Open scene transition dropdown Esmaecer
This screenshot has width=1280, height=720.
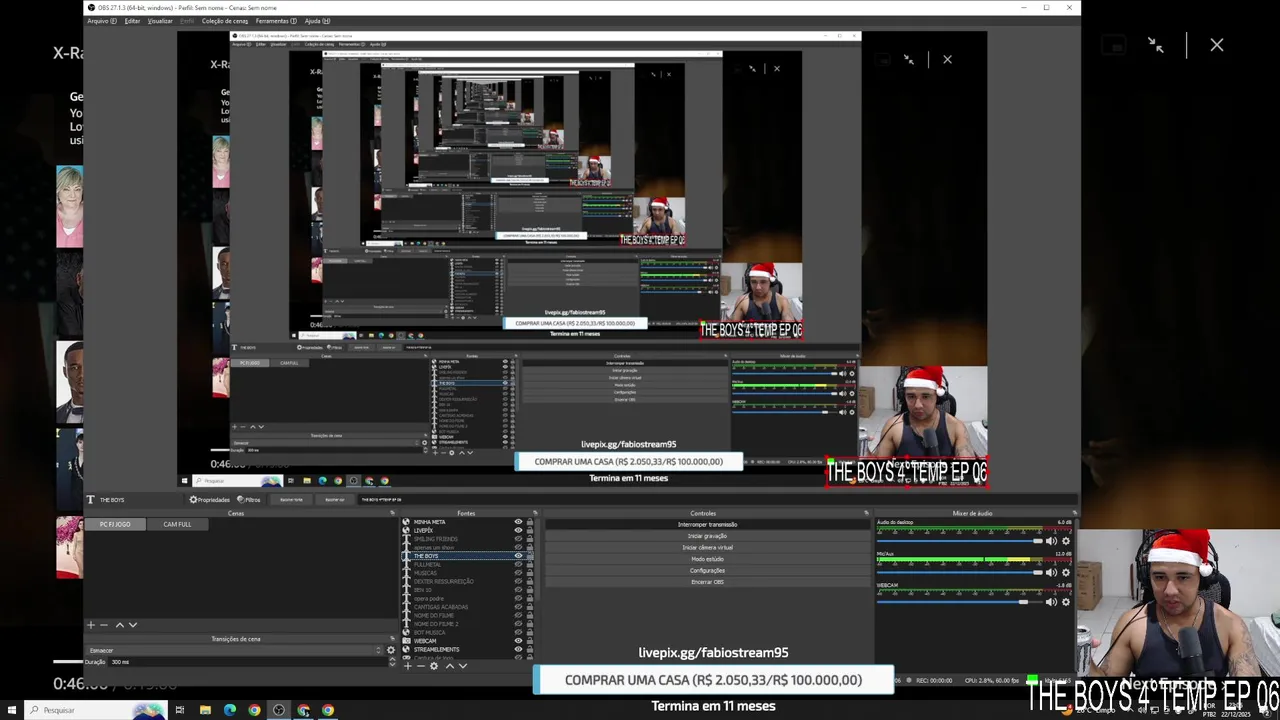pyautogui.click(x=235, y=650)
